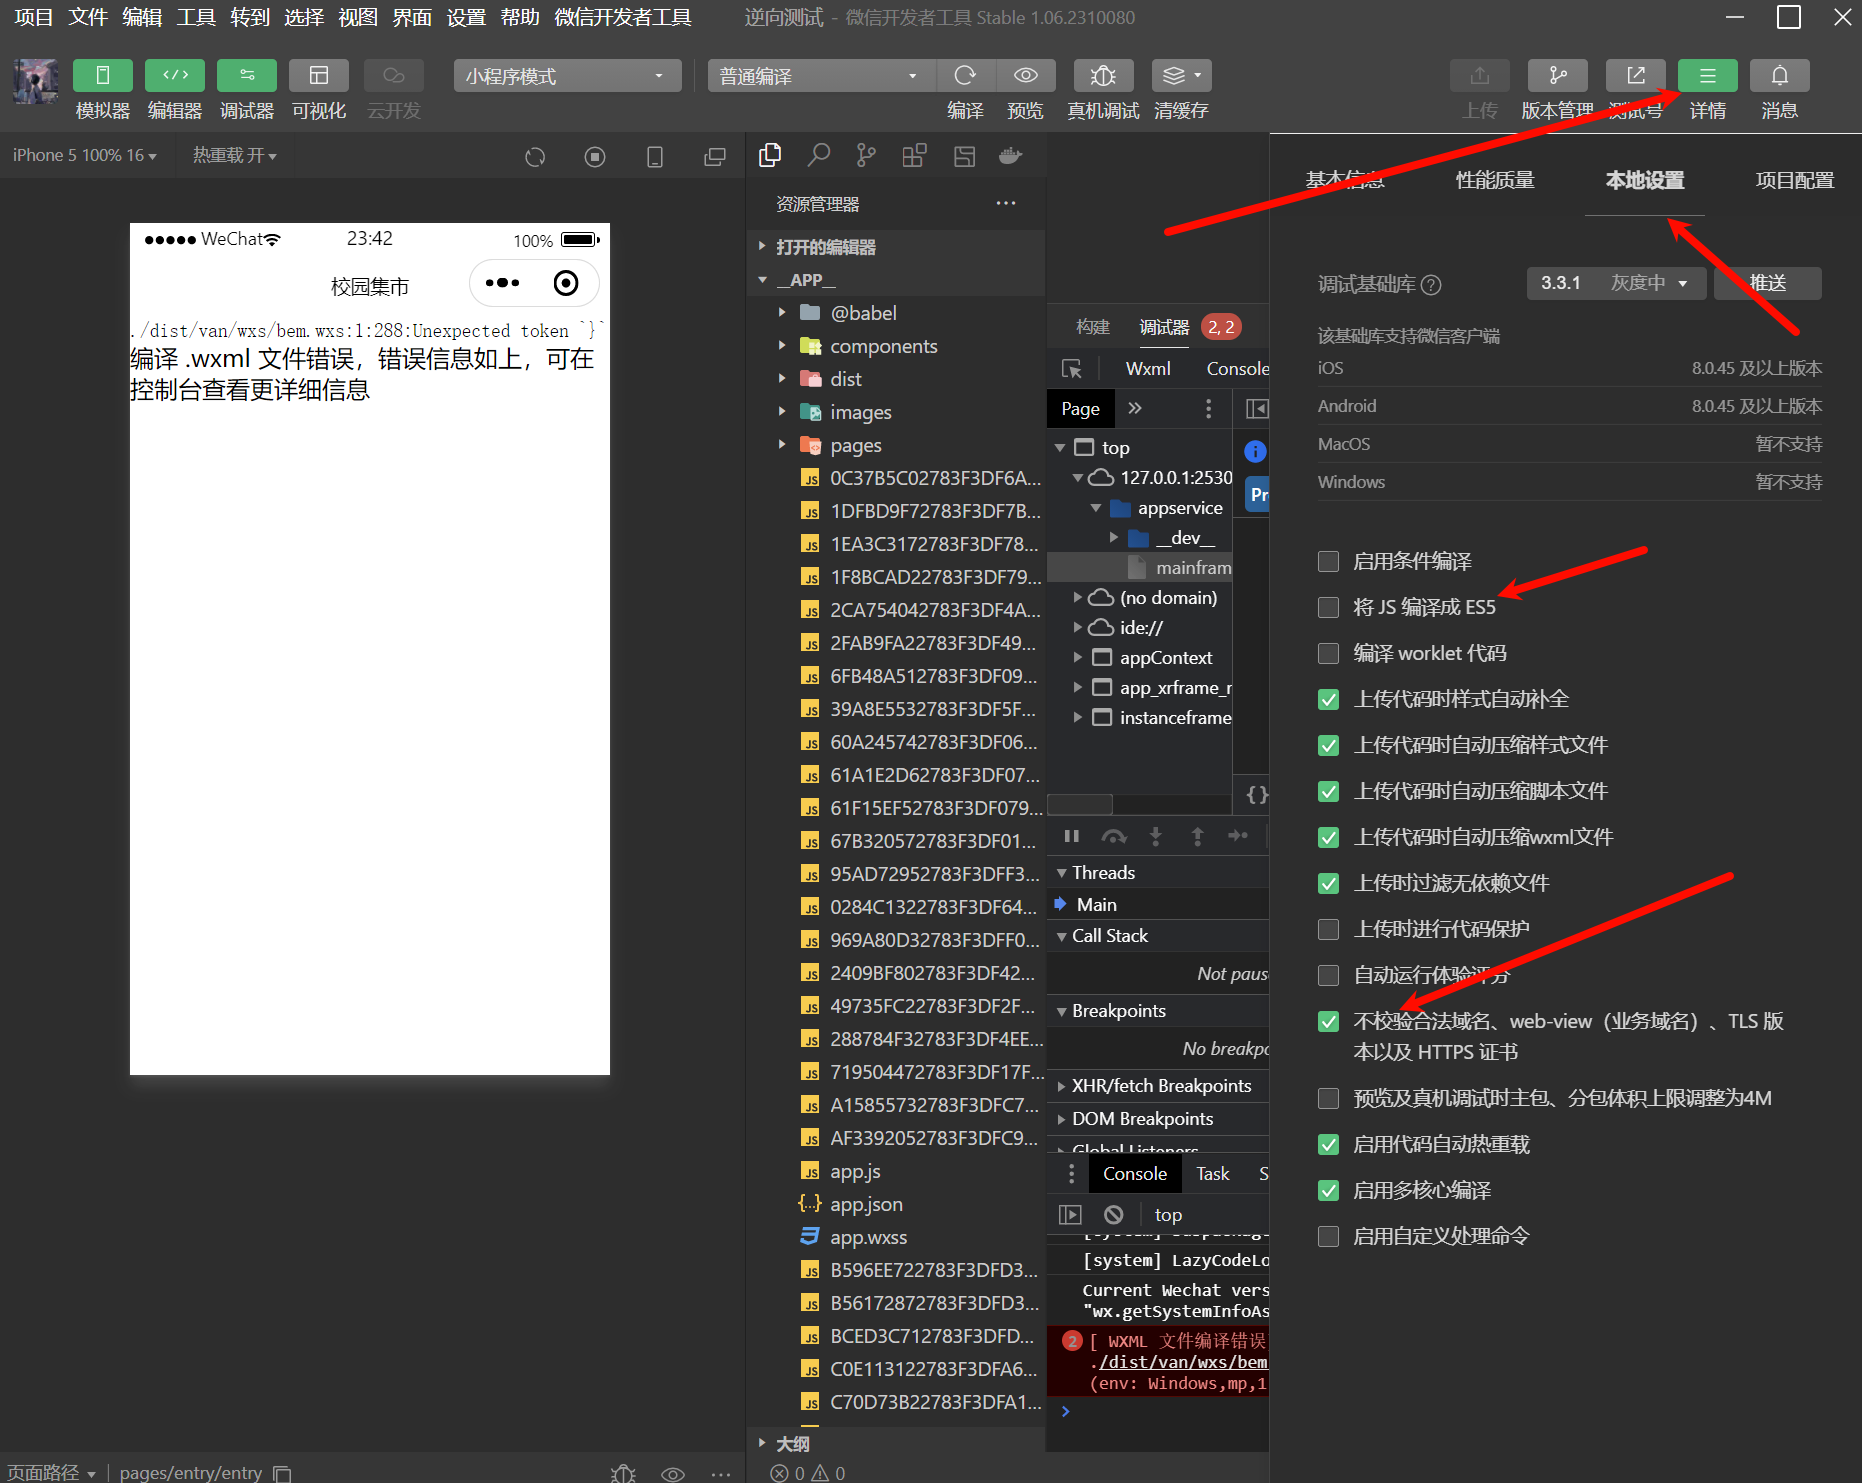Uncheck code auto hot reload (热重载)

tap(1328, 1144)
